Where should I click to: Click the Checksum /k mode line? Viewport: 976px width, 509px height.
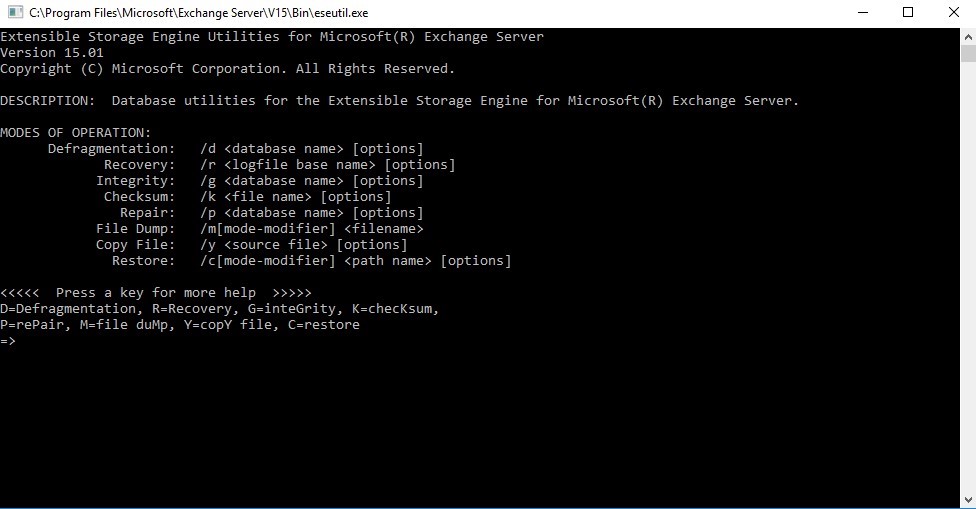click(247, 197)
